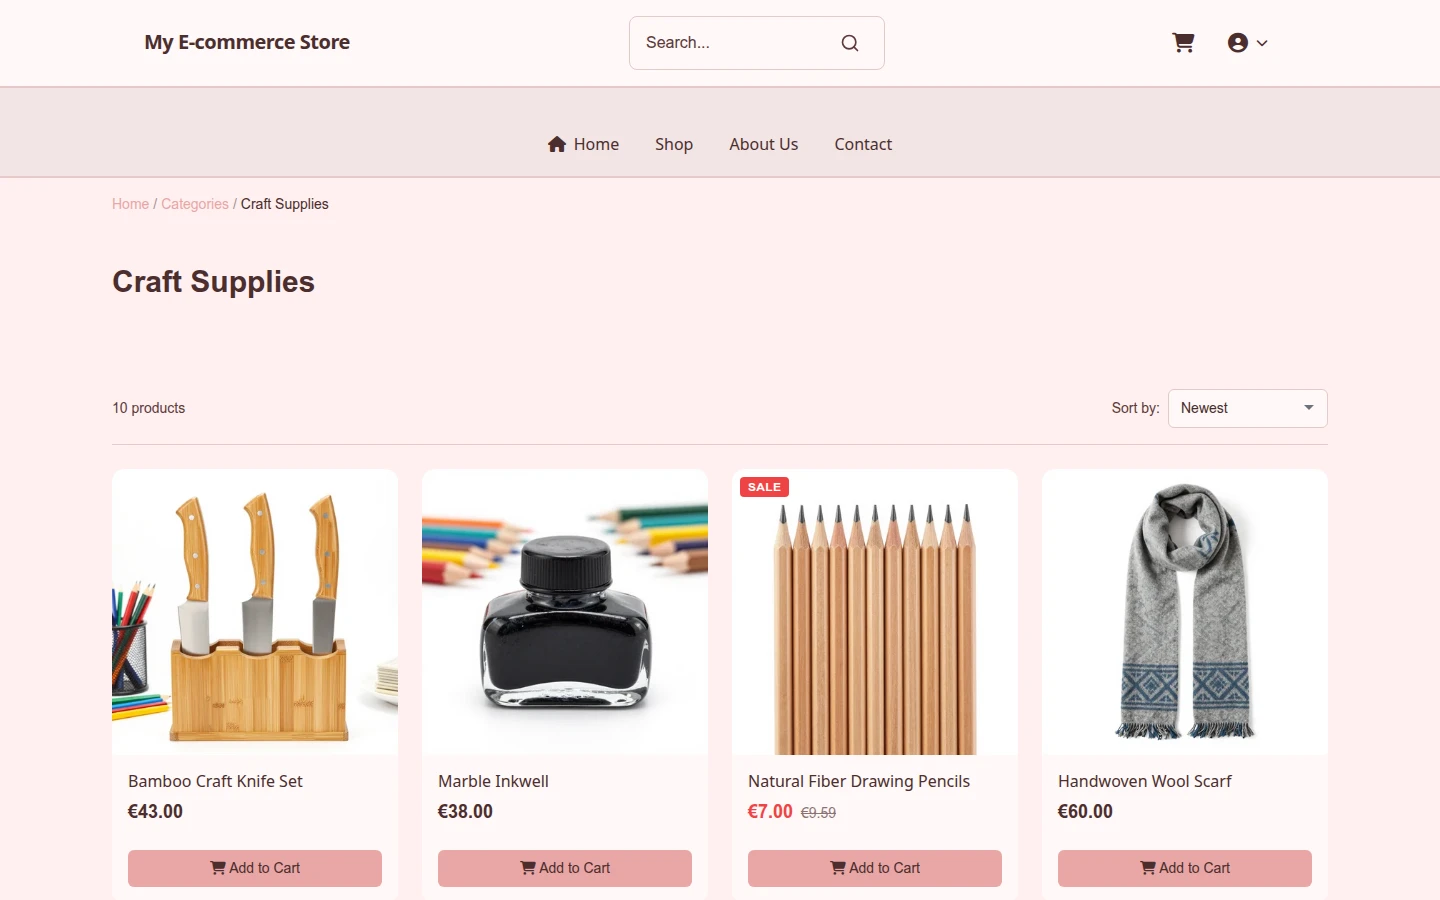View the Handwoven Wool Scarf image
Screen dimensions: 1440x900
pyautogui.click(x=1185, y=612)
